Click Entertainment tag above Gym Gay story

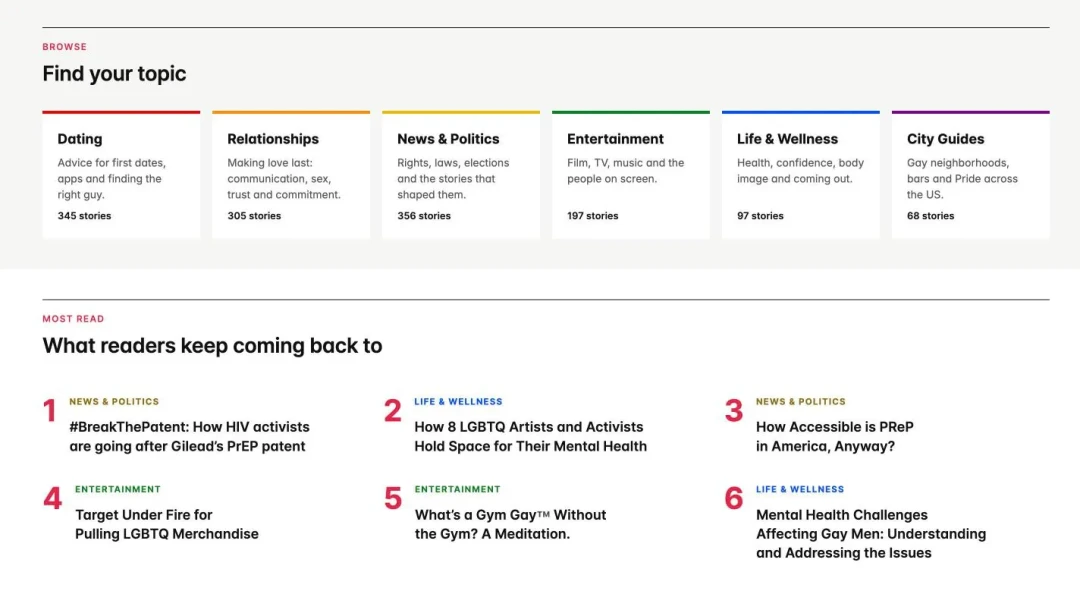point(457,489)
